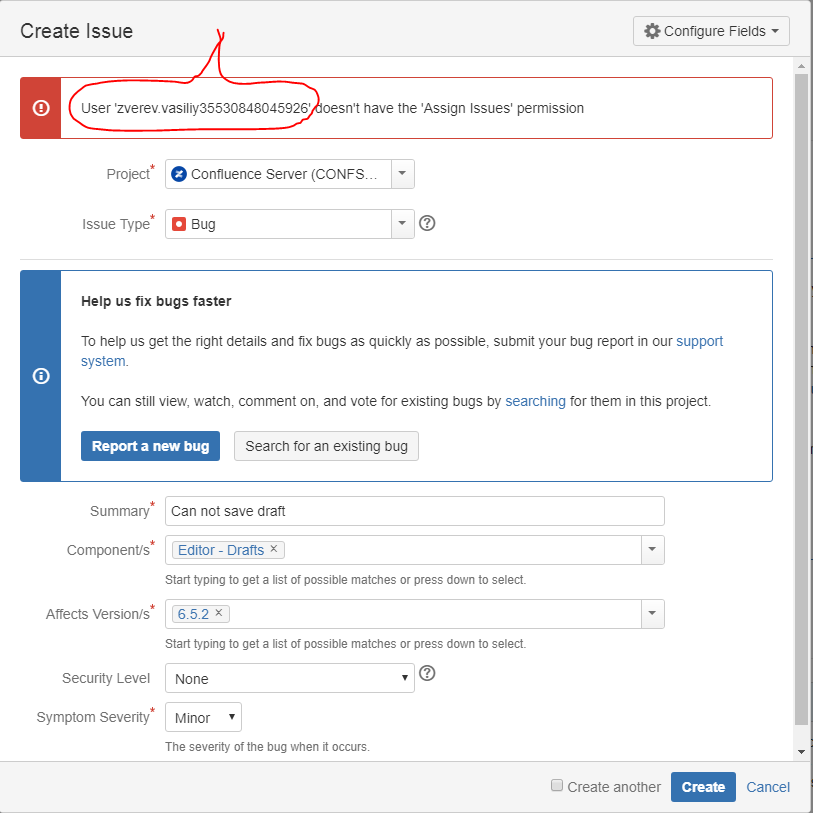Screen dimensions: 813x813
Task: Click the 6.5.2 version label
Action: [x=193, y=614]
